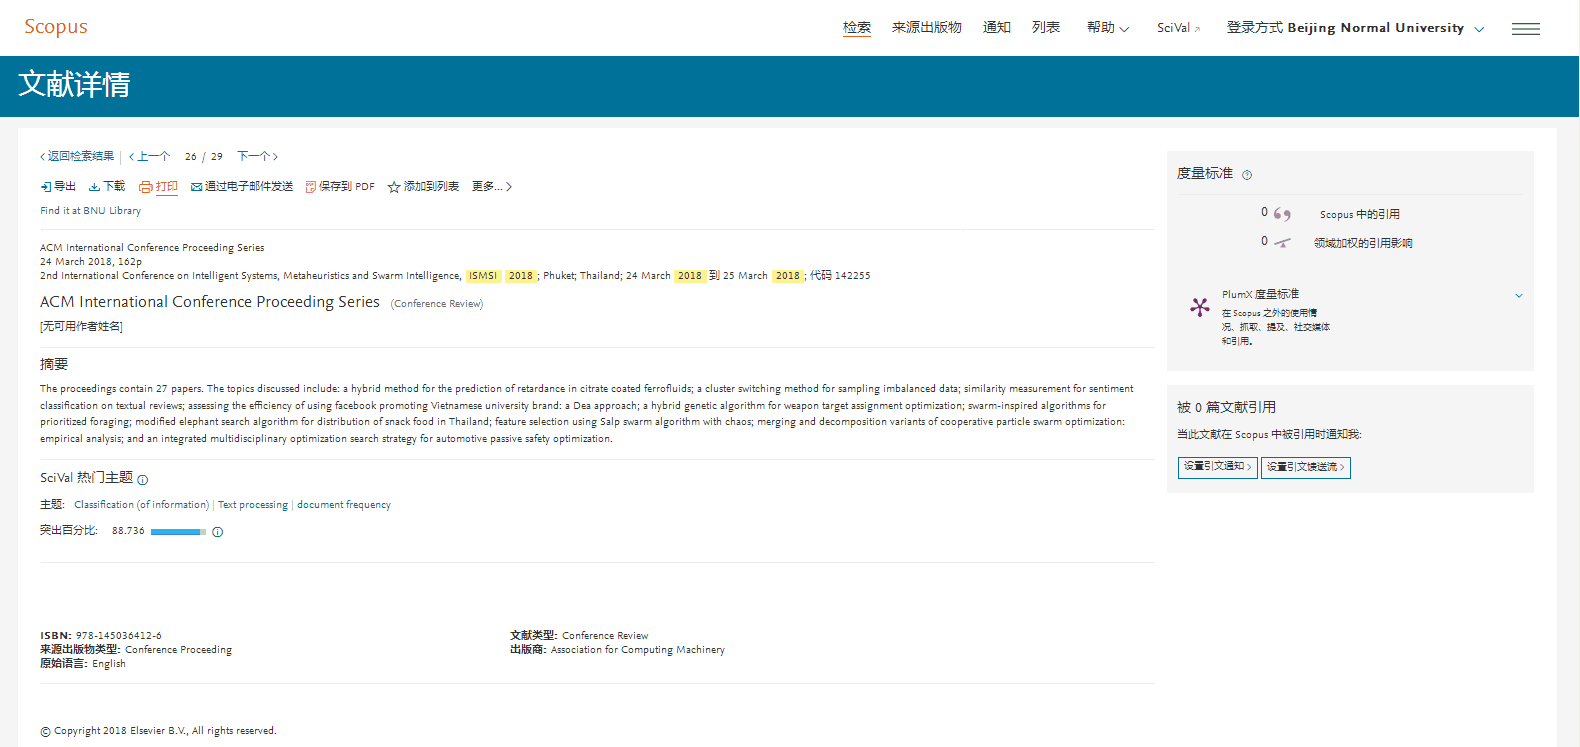Click the 被 0 篇文献引用 heading
This screenshot has width=1580, height=747.
click(1226, 407)
